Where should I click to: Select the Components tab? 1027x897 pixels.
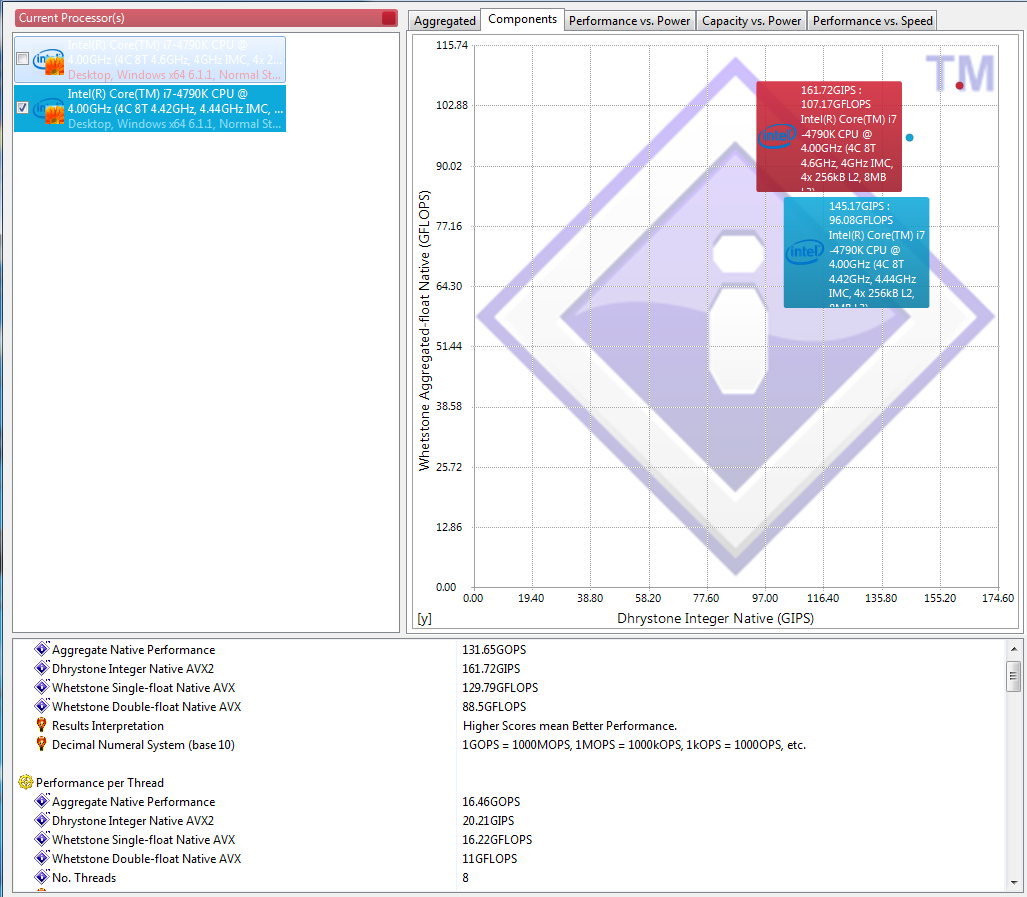(x=523, y=19)
